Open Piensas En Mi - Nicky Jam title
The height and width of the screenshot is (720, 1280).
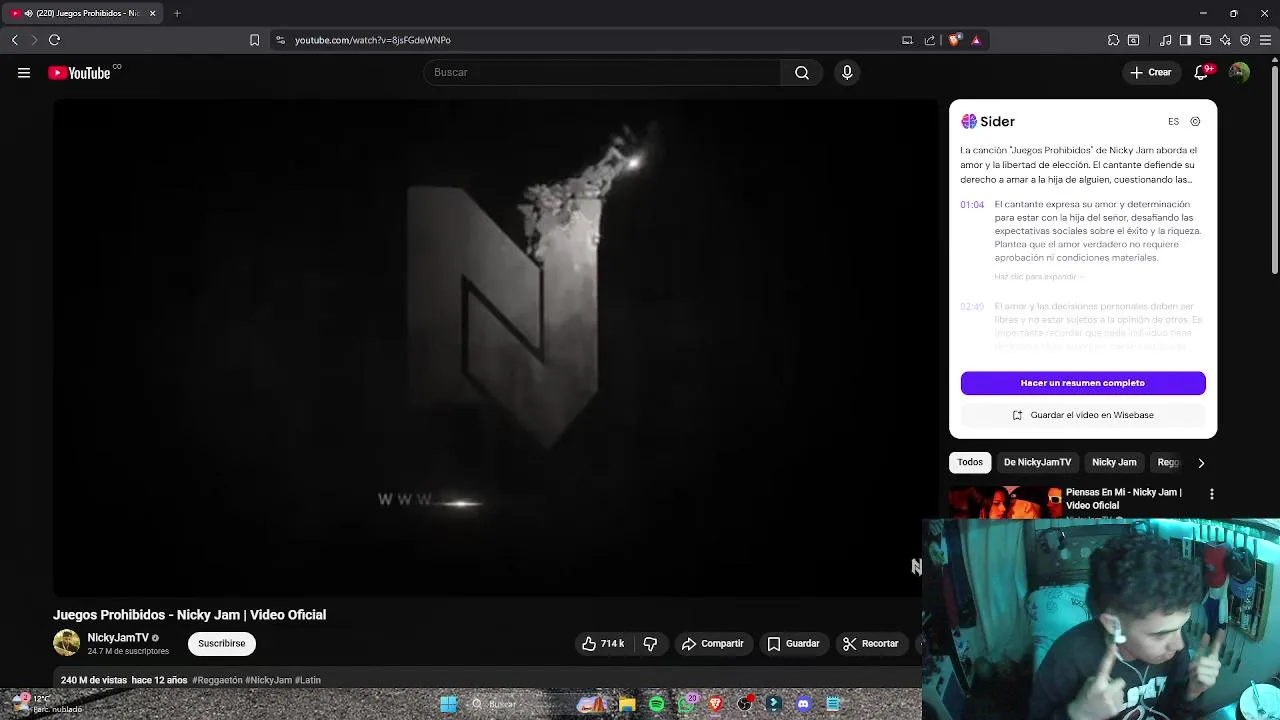[x=1124, y=498]
